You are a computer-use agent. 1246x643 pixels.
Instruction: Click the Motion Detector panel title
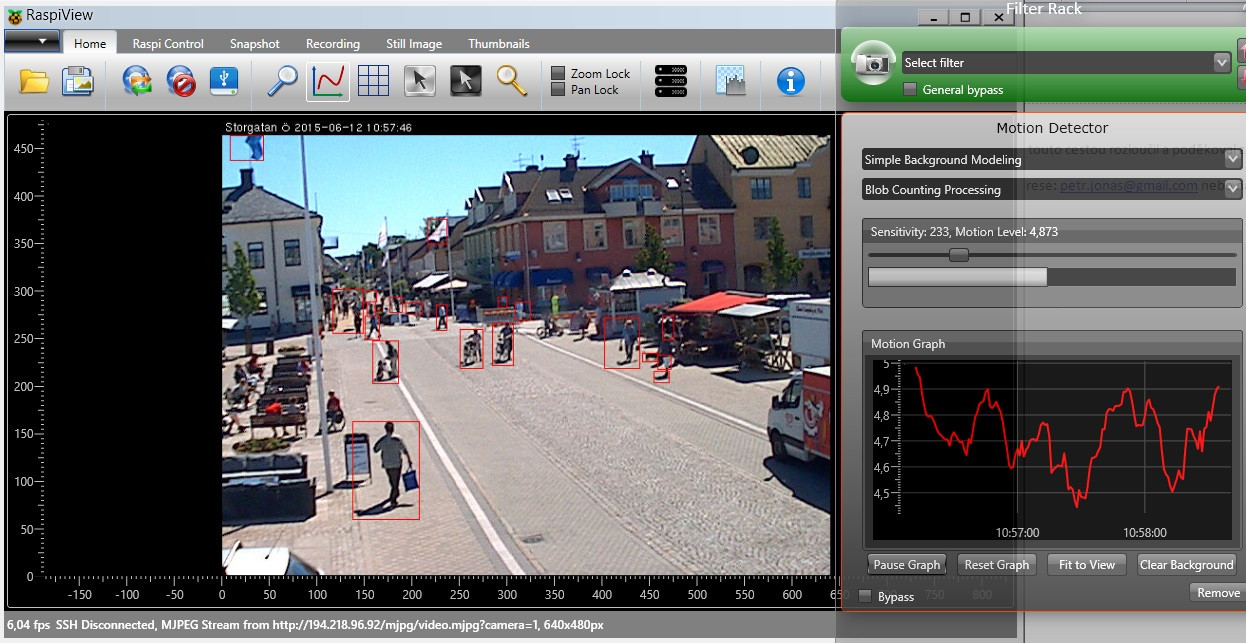point(1052,128)
